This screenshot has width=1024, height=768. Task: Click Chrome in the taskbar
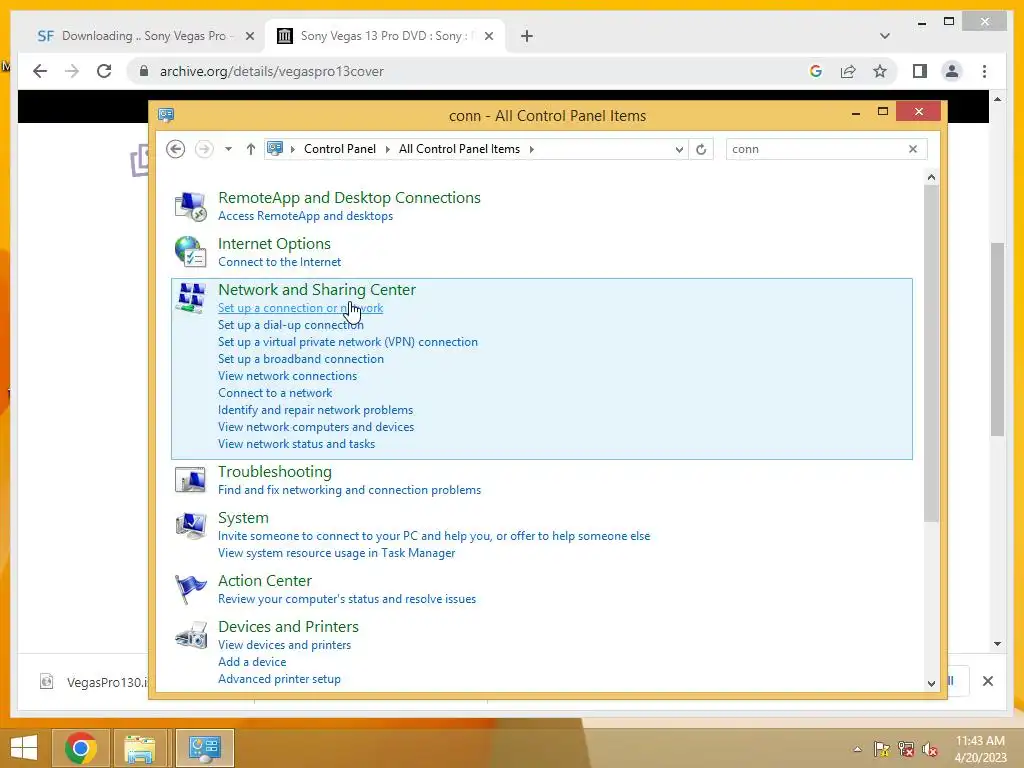(81, 748)
